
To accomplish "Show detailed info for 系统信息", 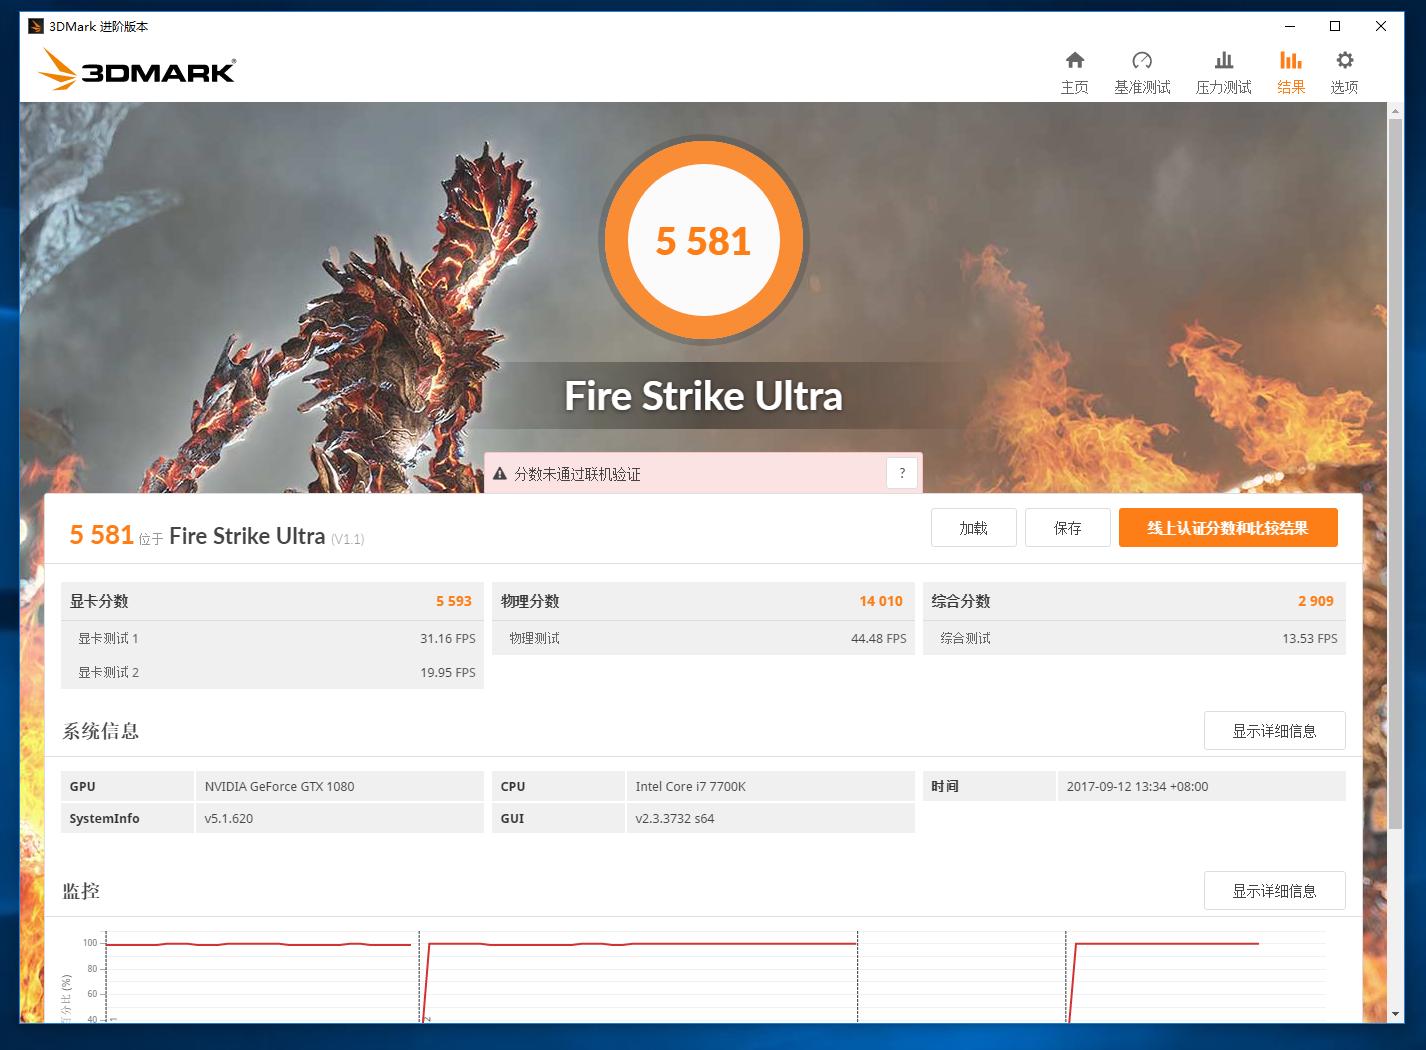I will coord(1274,731).
